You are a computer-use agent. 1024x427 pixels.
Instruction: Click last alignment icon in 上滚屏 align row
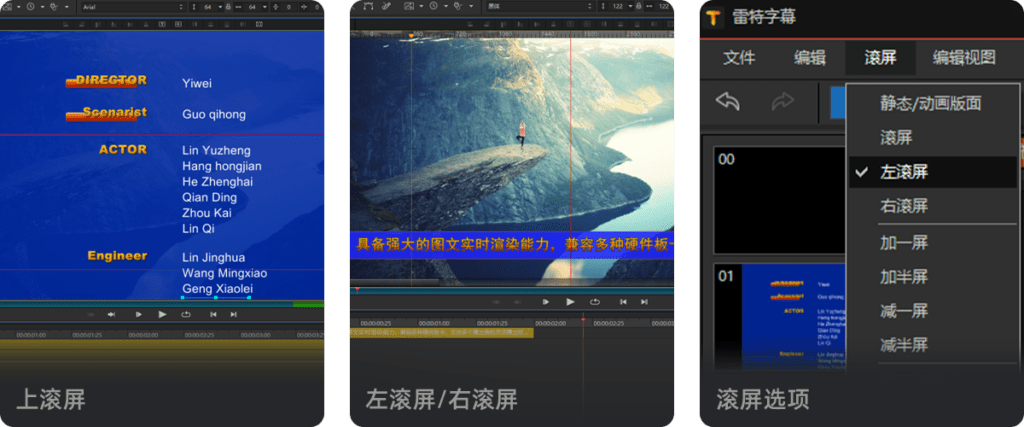[259, 24]
